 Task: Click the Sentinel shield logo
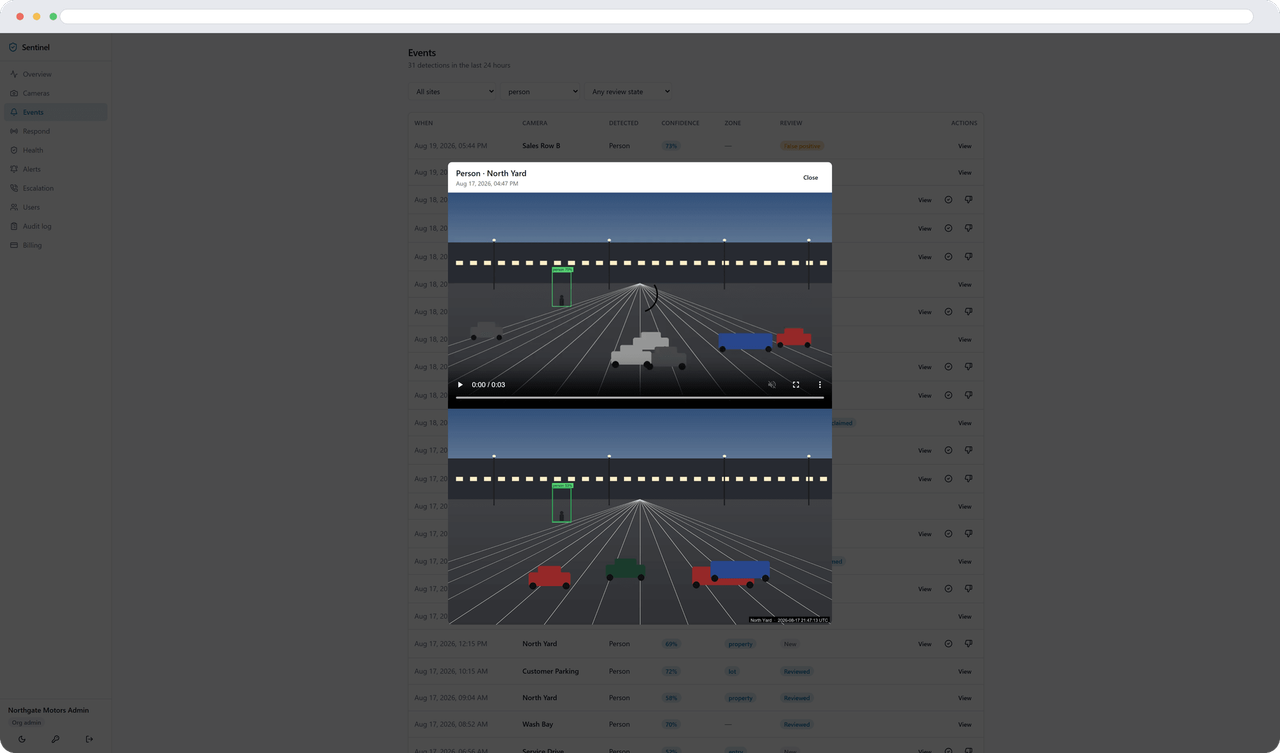click(13, 47)
